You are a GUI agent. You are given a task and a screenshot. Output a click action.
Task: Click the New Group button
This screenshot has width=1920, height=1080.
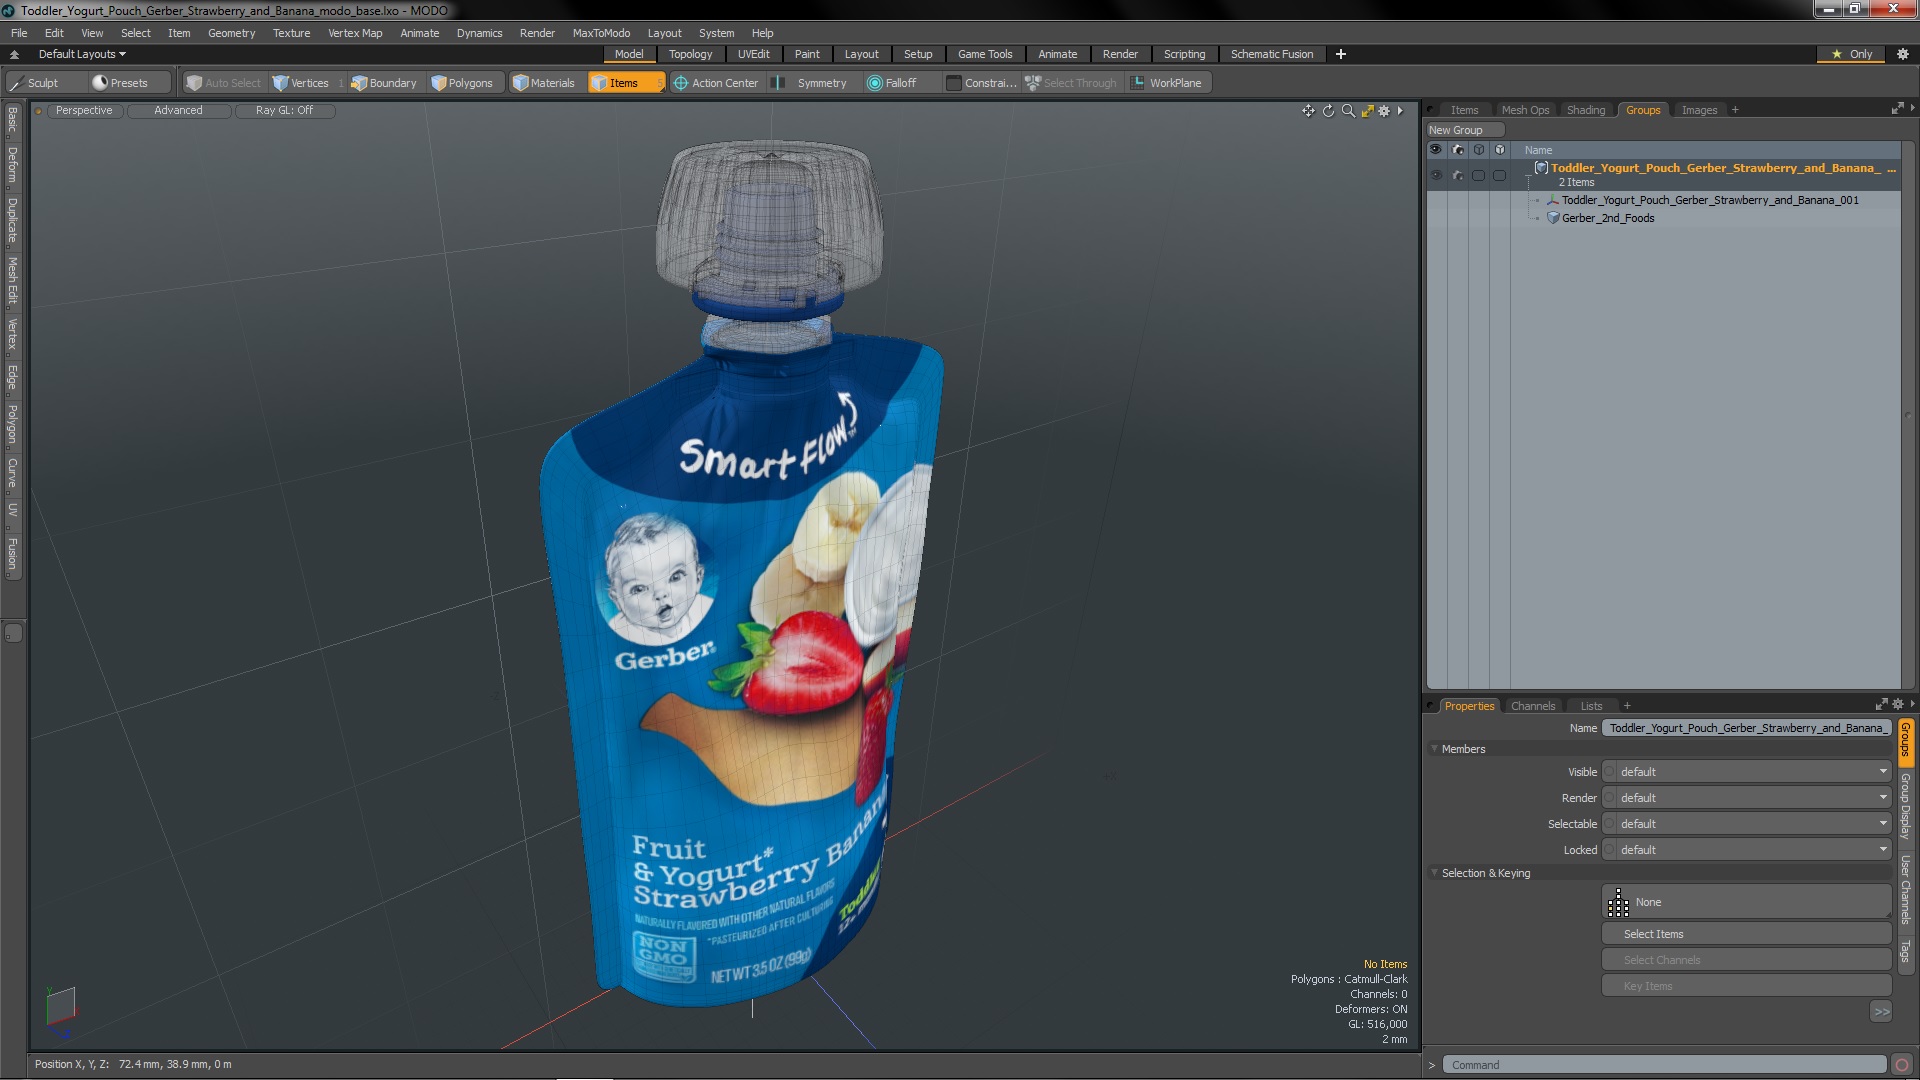tap(1465, 130)
